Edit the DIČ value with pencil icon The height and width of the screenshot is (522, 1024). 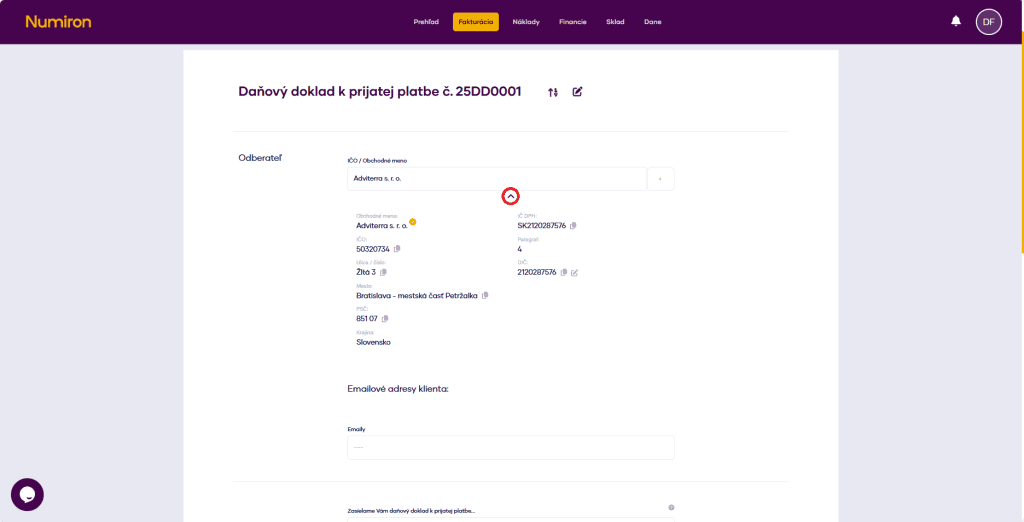(575, 272)
